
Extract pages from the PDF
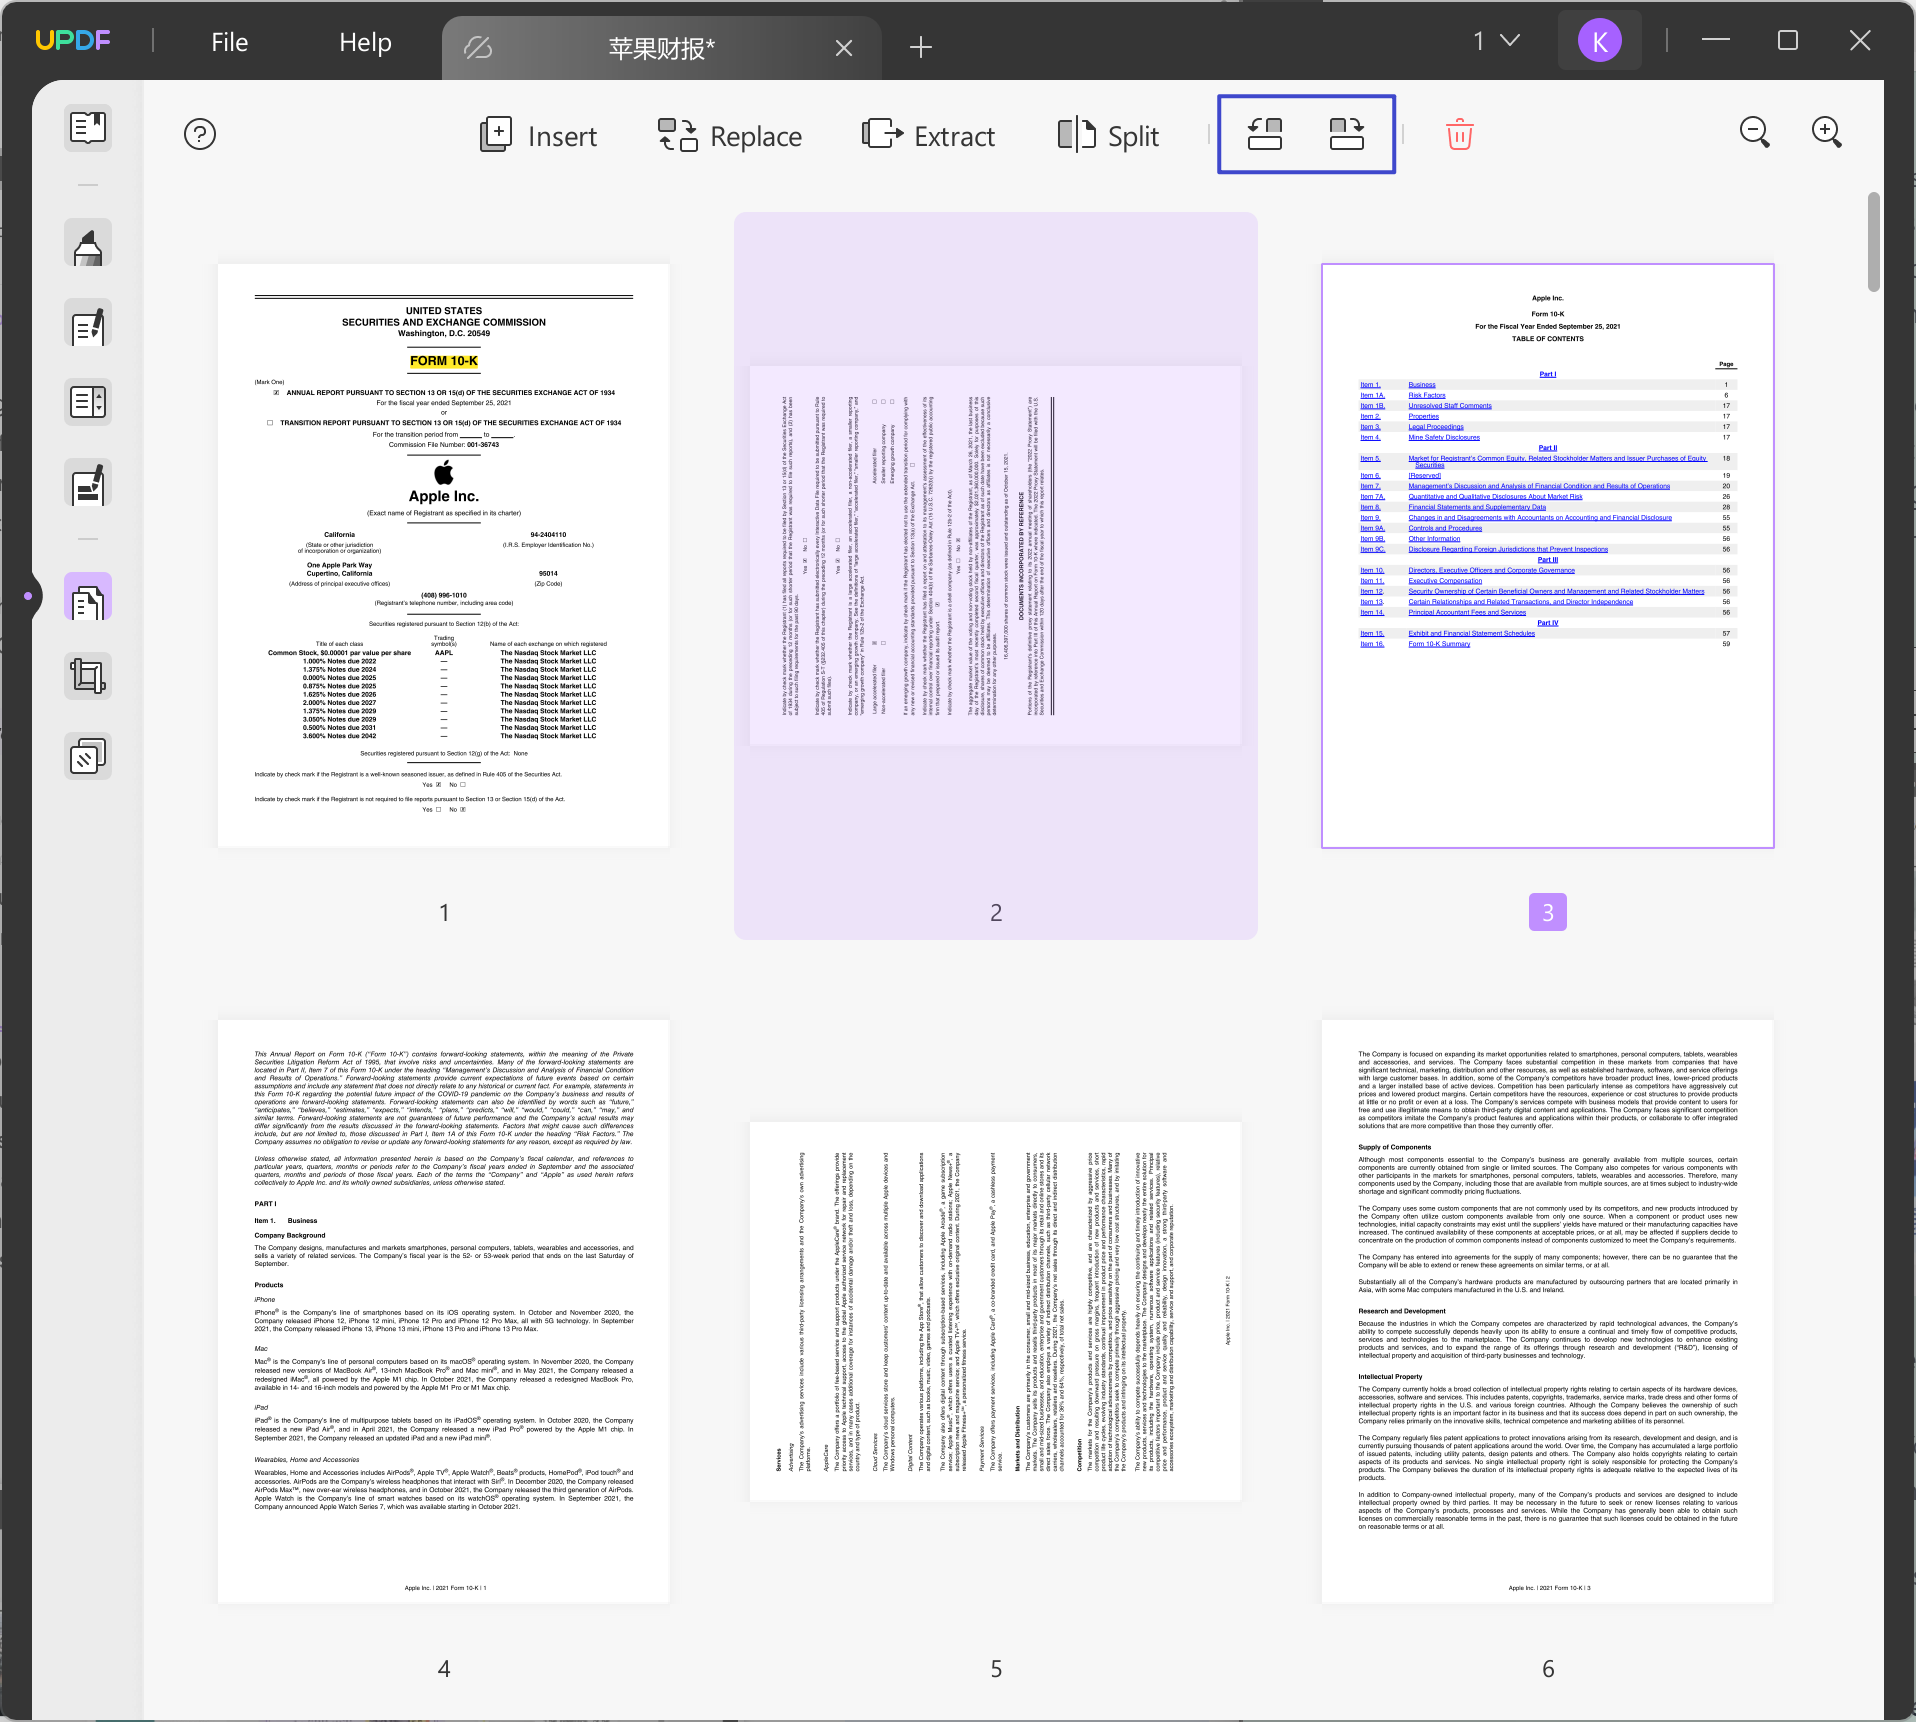click(928, 135)
